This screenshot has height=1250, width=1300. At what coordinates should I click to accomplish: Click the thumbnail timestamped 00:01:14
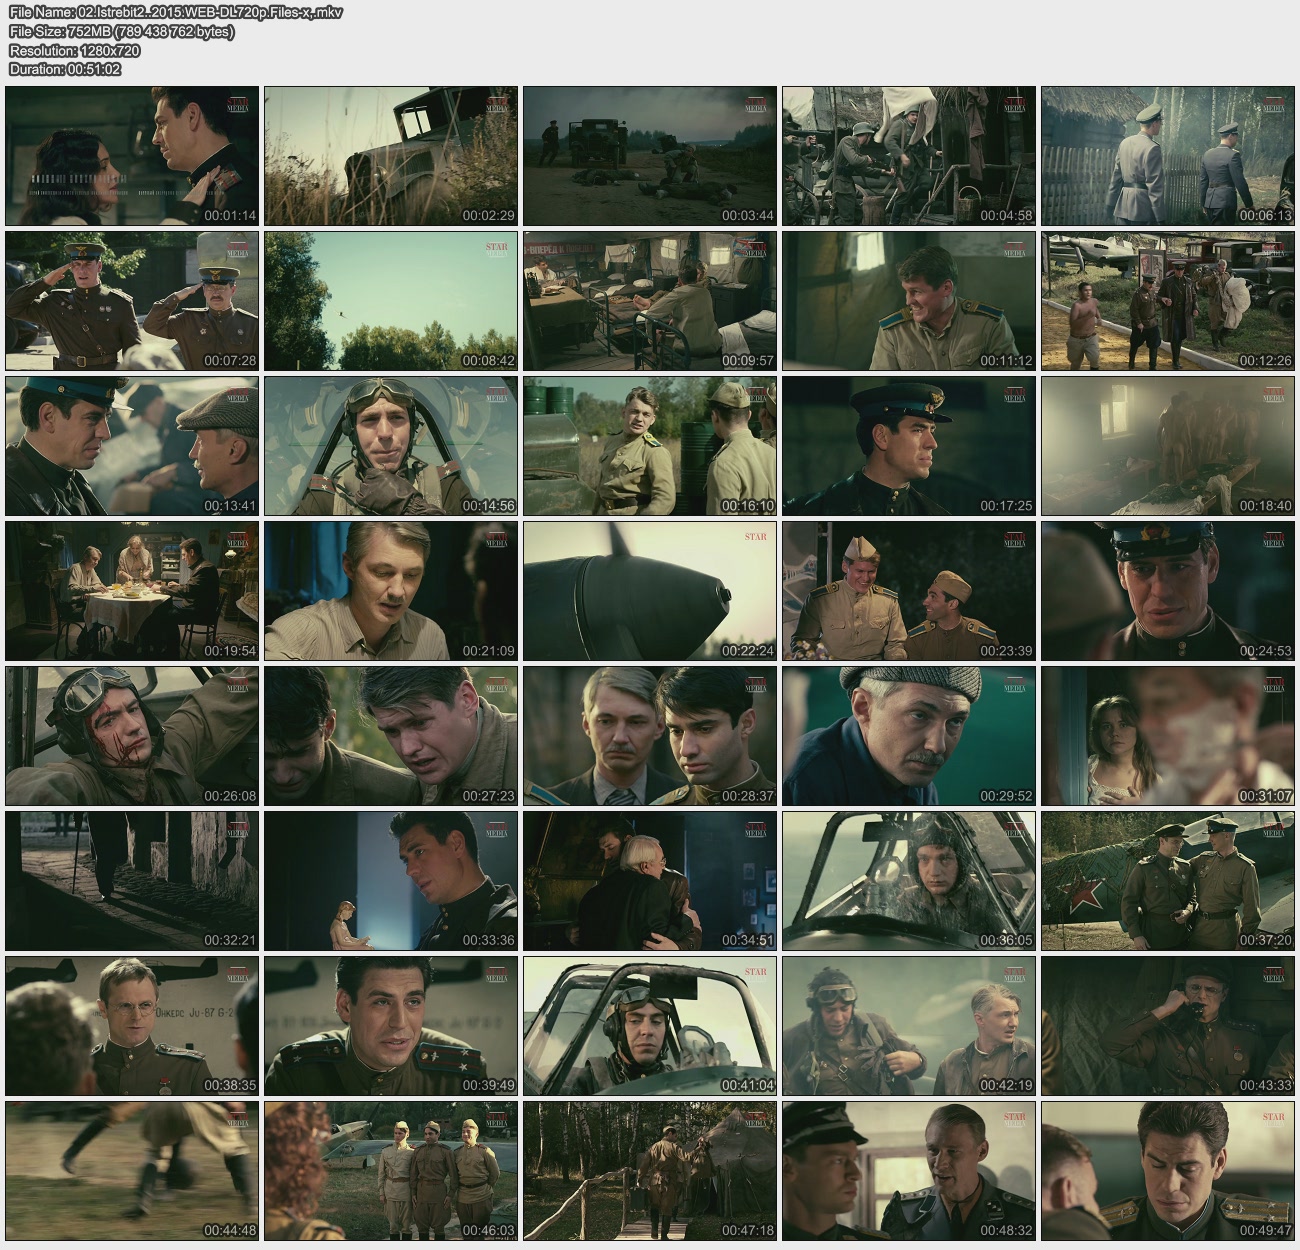click(x=132, y=156)
